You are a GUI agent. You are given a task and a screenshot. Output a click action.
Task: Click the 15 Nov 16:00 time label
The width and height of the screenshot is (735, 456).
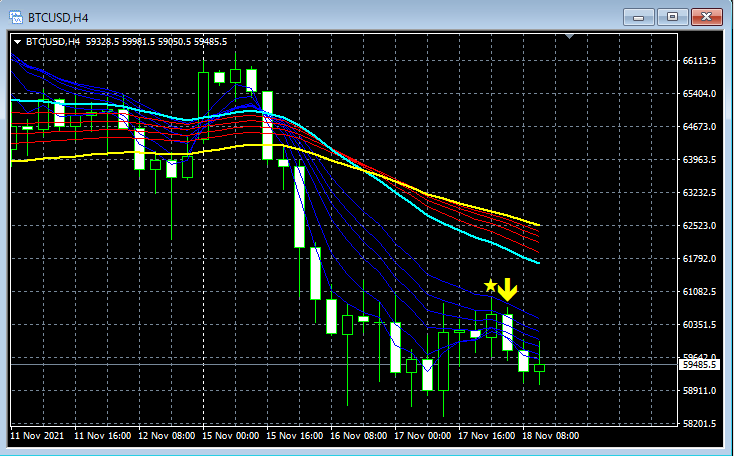point(294,436)
